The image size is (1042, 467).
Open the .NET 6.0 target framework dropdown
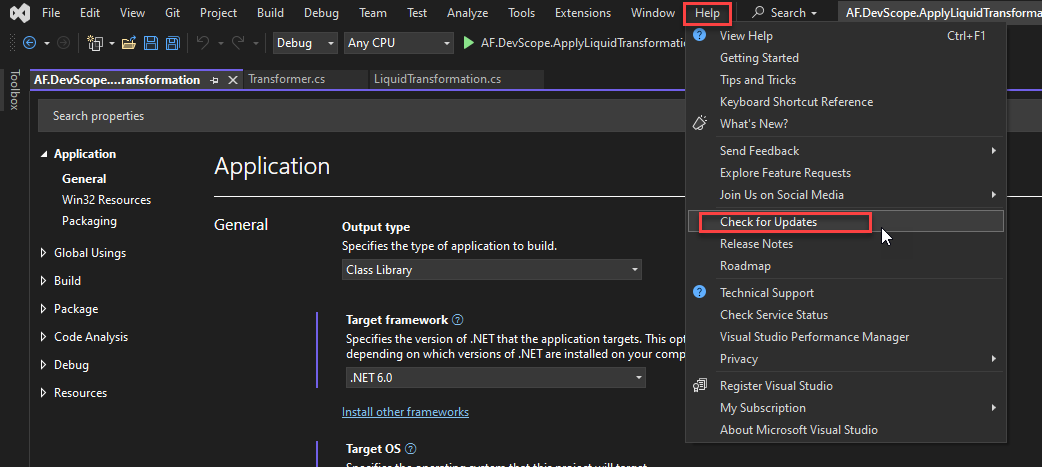(x=496, y=378)
